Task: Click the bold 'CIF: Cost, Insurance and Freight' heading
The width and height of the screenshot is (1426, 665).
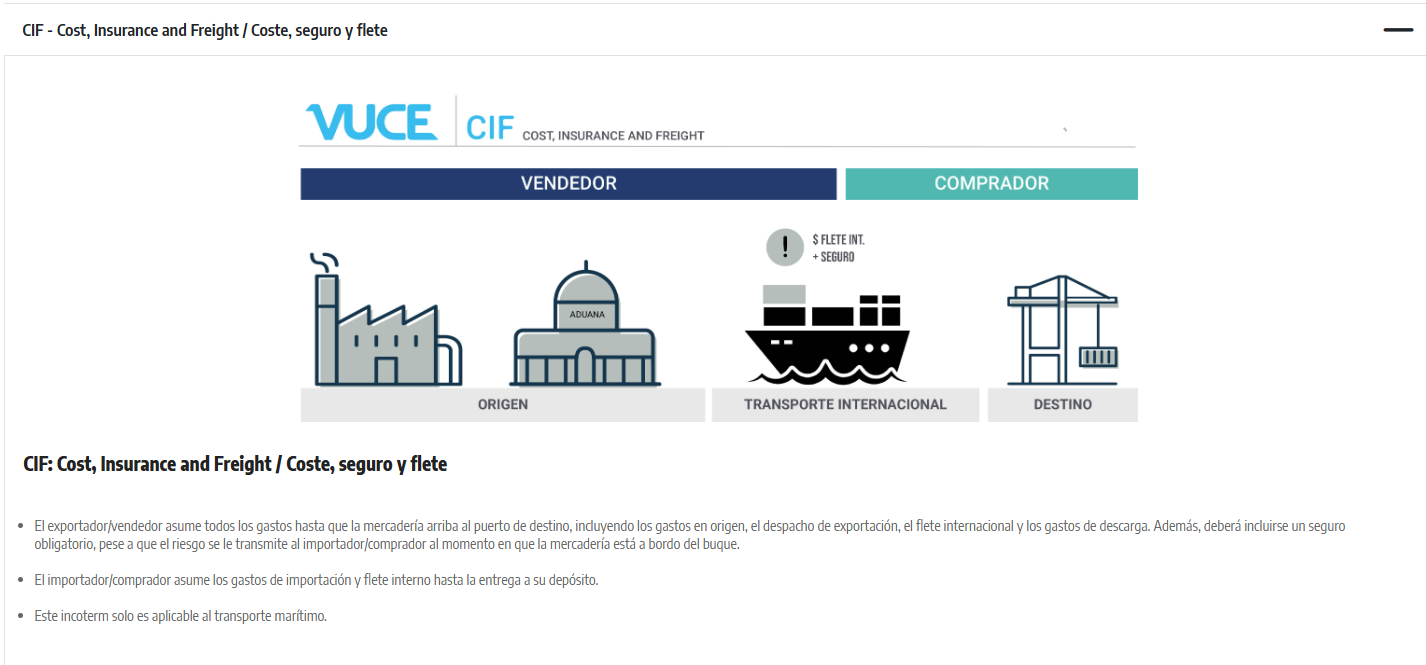Action: [235, 464]
